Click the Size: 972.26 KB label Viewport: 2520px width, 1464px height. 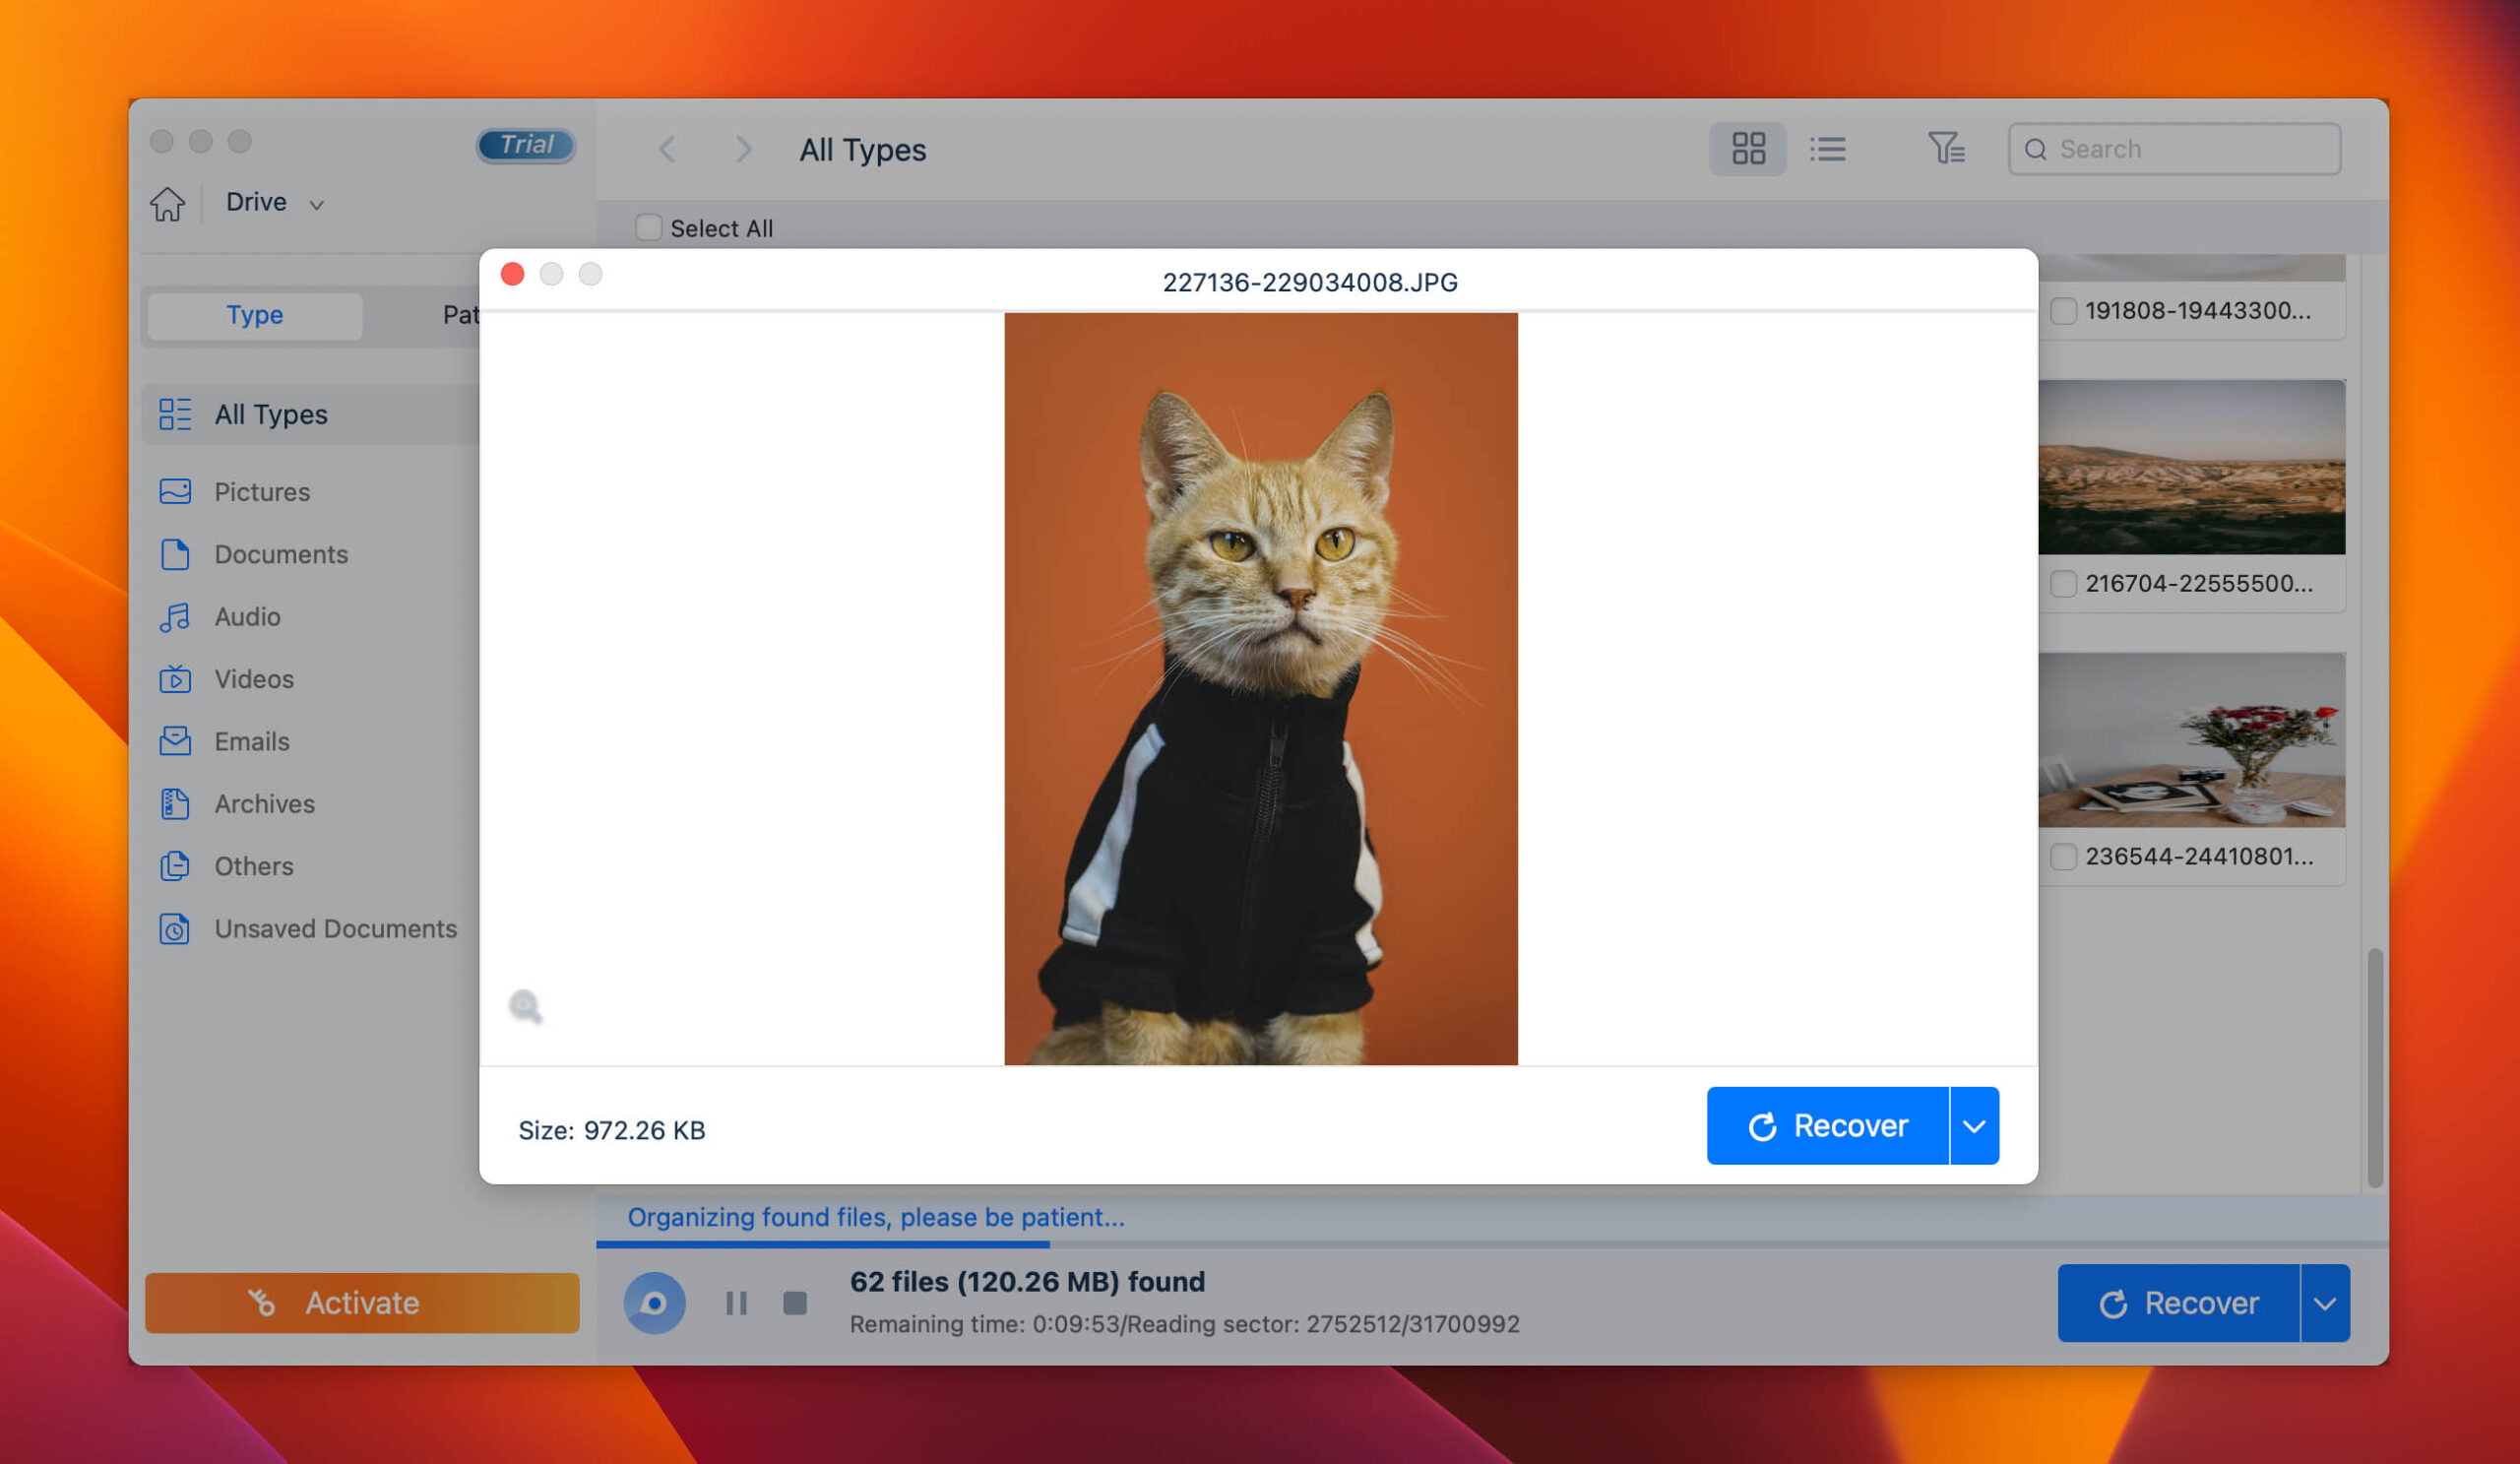click(612, 1130)
